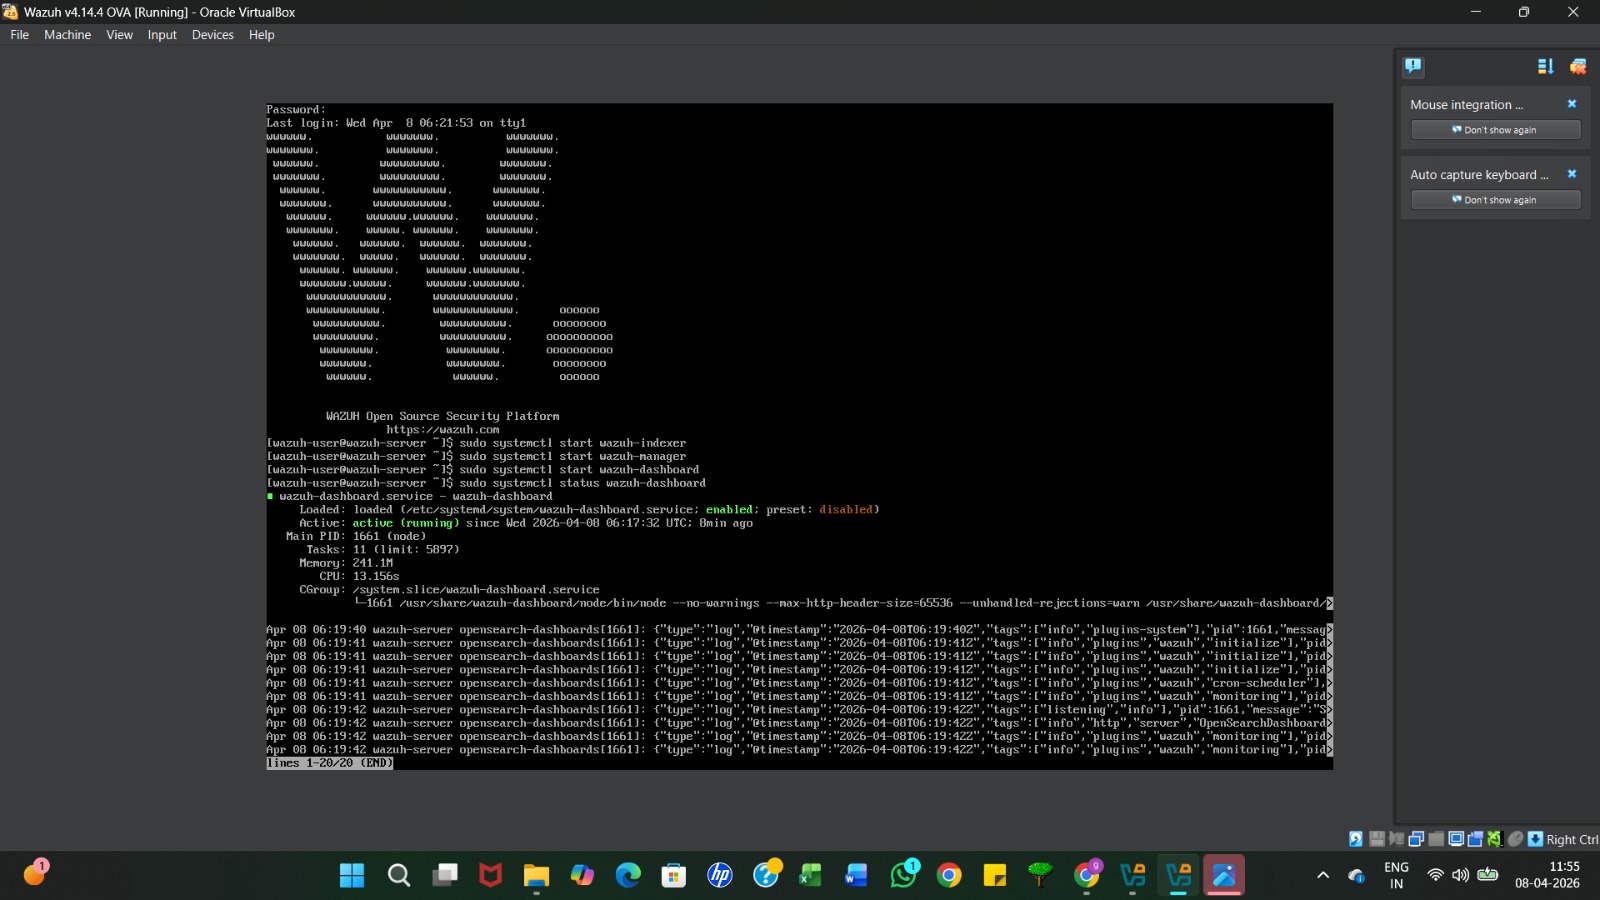Click the audio status icon
Screen dimensions: 1600x900
[1396, 839]
